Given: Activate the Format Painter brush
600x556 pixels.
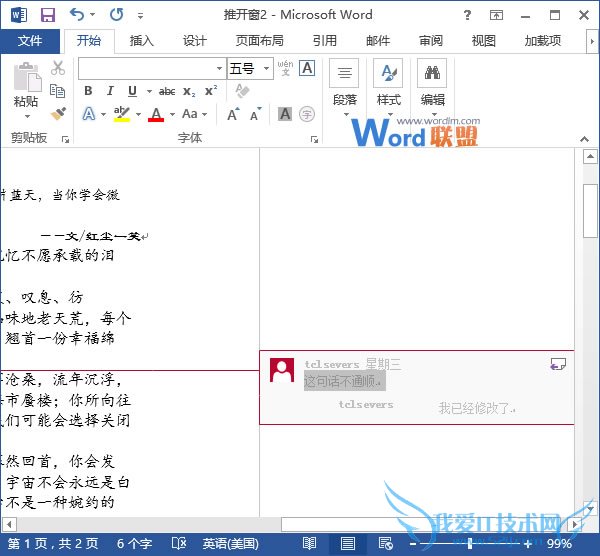Looking at the screenshot, I should coord(58,114).
